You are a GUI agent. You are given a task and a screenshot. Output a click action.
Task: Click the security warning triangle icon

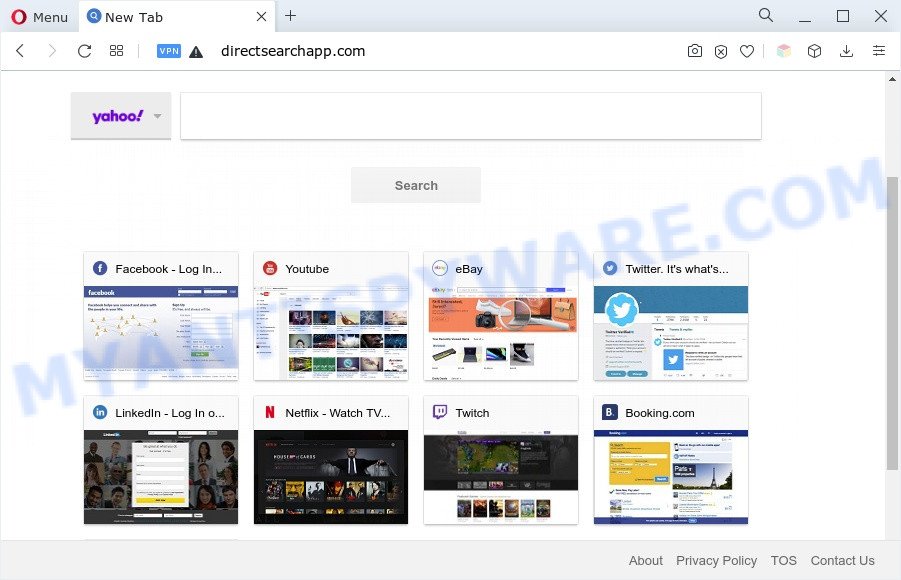pos(196,52)
